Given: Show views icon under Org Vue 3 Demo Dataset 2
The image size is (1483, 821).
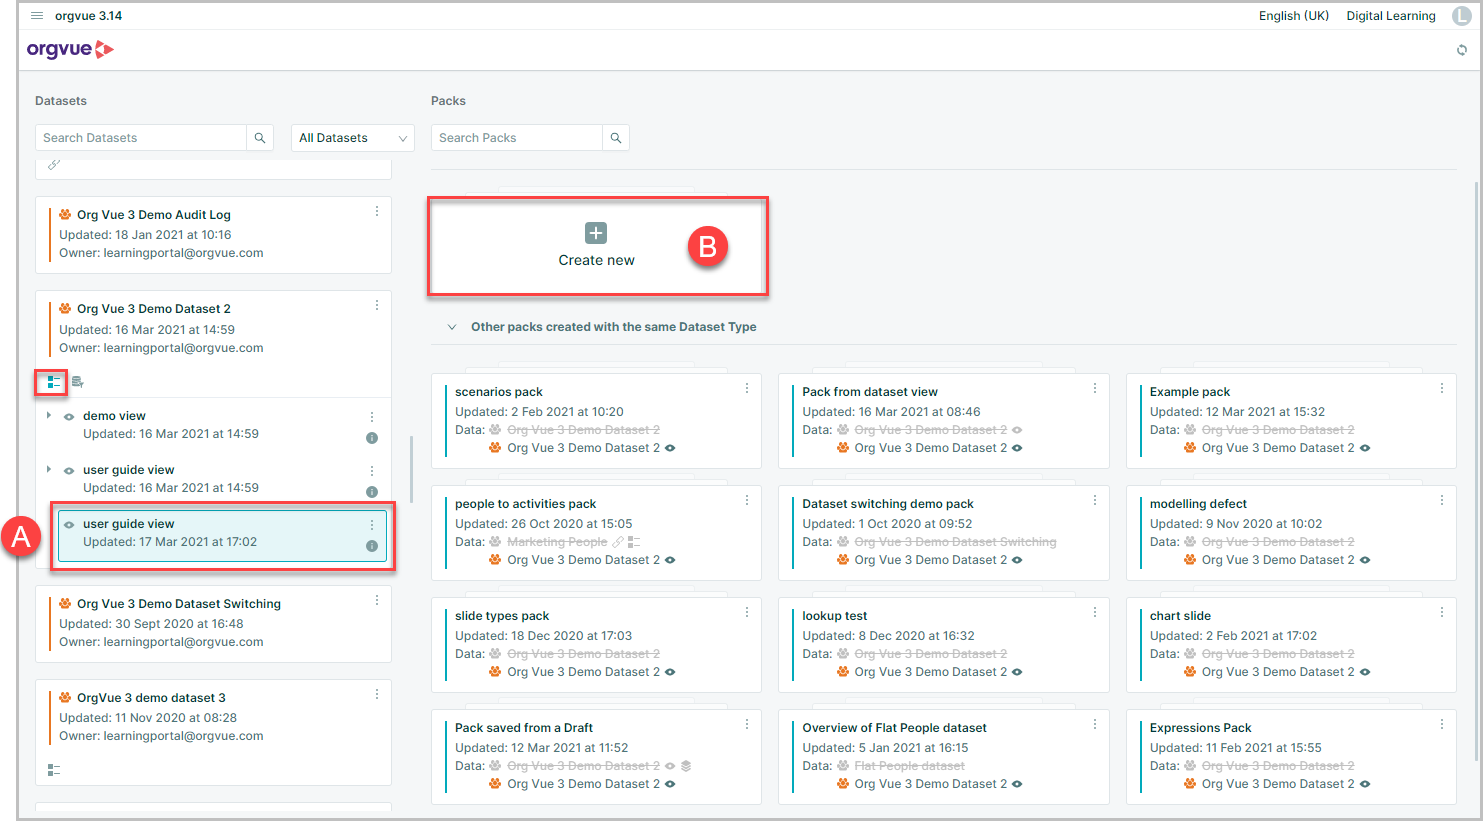Looking at the screenshot, I should [x=54, y=382].
